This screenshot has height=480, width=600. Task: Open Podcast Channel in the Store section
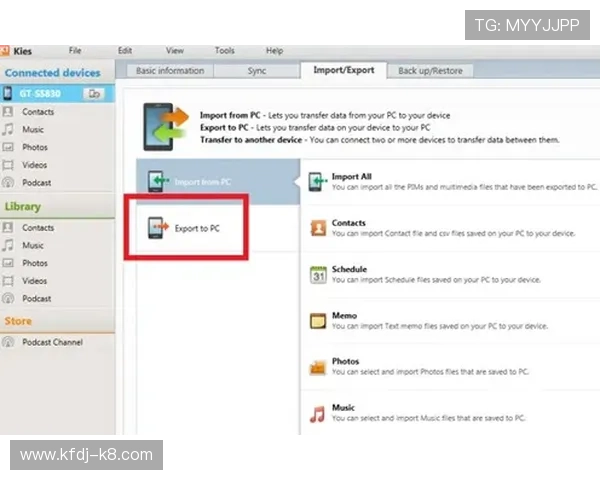pyautogui.click(x=52, y=342)
